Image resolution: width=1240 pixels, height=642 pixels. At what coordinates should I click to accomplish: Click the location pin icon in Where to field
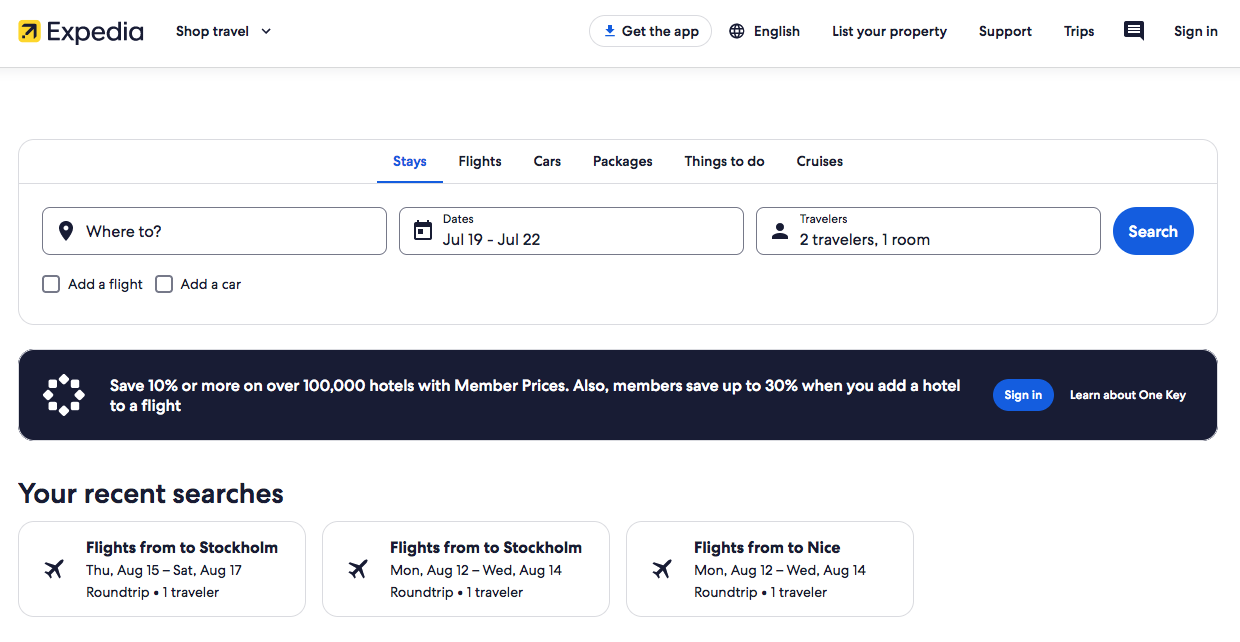click(x=66, y=231)
